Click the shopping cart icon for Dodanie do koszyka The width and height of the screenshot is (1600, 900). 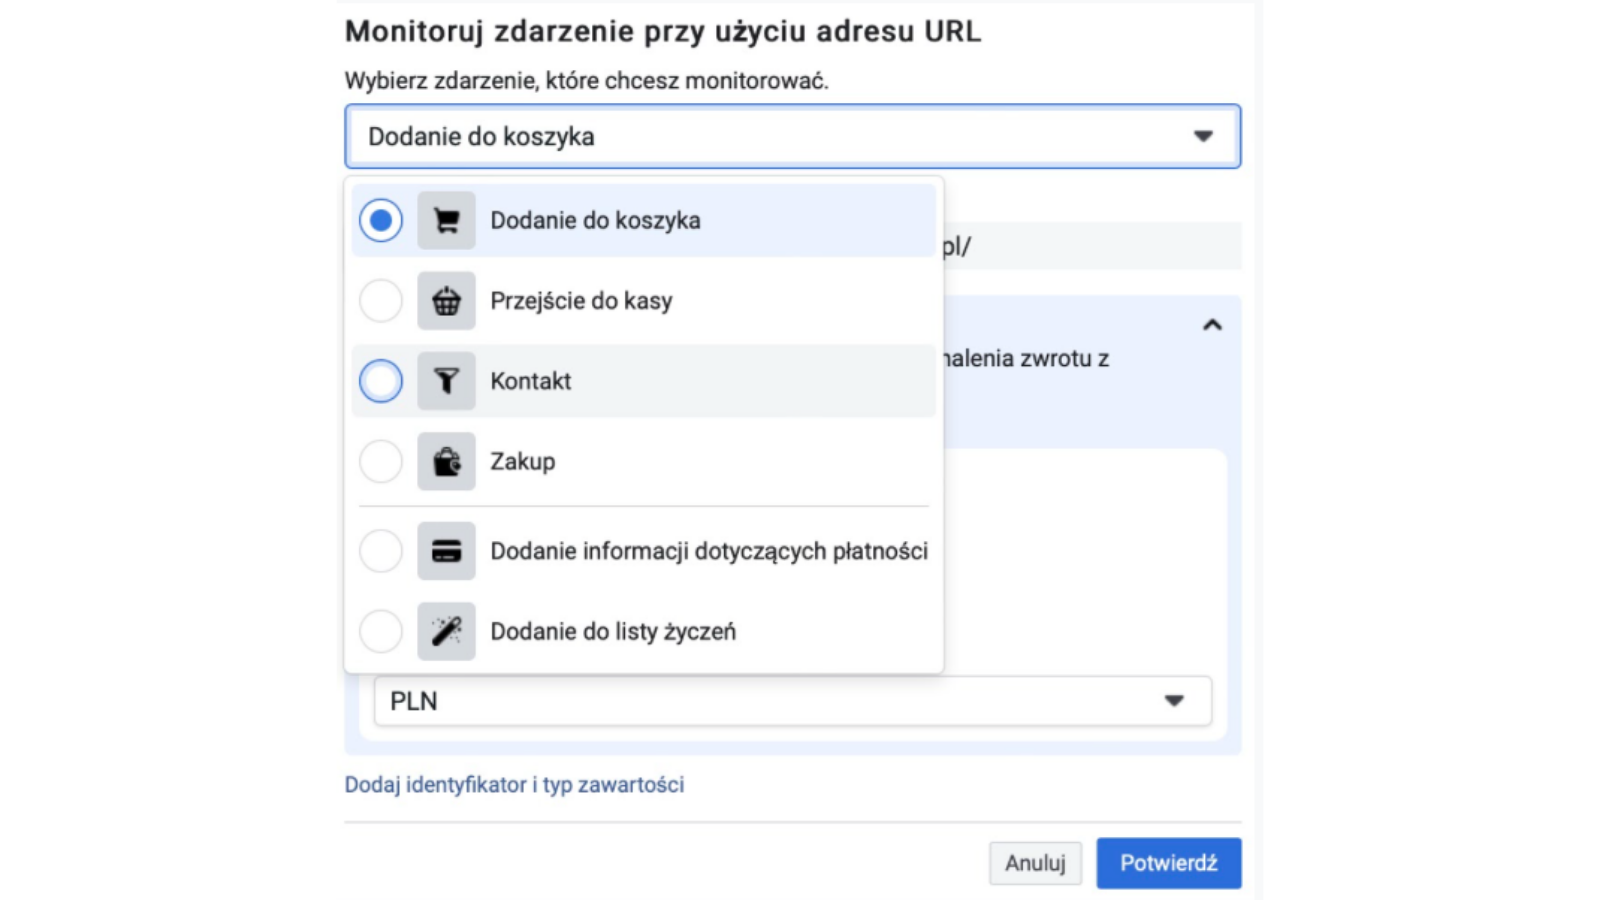click(446, 220)
